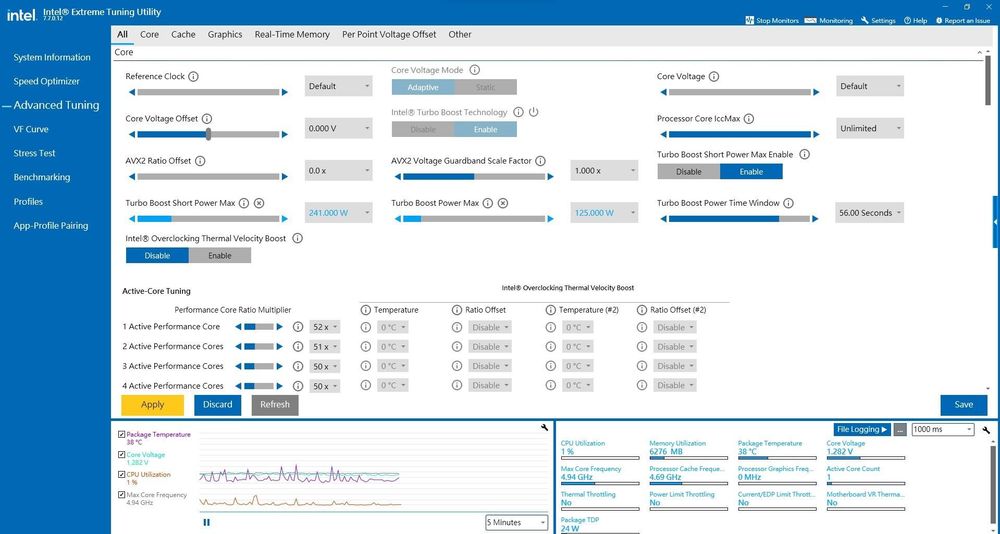View info for Intel Turbo Boost Technology

(x=518, y=112)
